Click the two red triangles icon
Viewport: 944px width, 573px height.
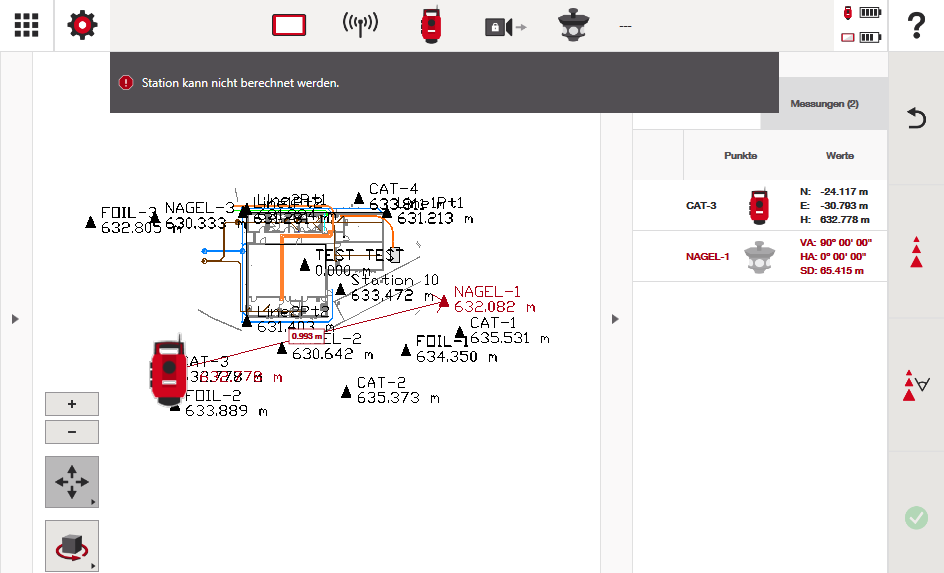click(x=915, y=252)
